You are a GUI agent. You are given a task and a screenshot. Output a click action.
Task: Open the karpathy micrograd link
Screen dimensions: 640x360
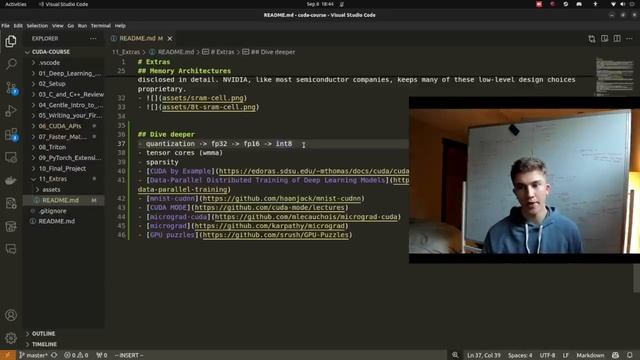270,226
